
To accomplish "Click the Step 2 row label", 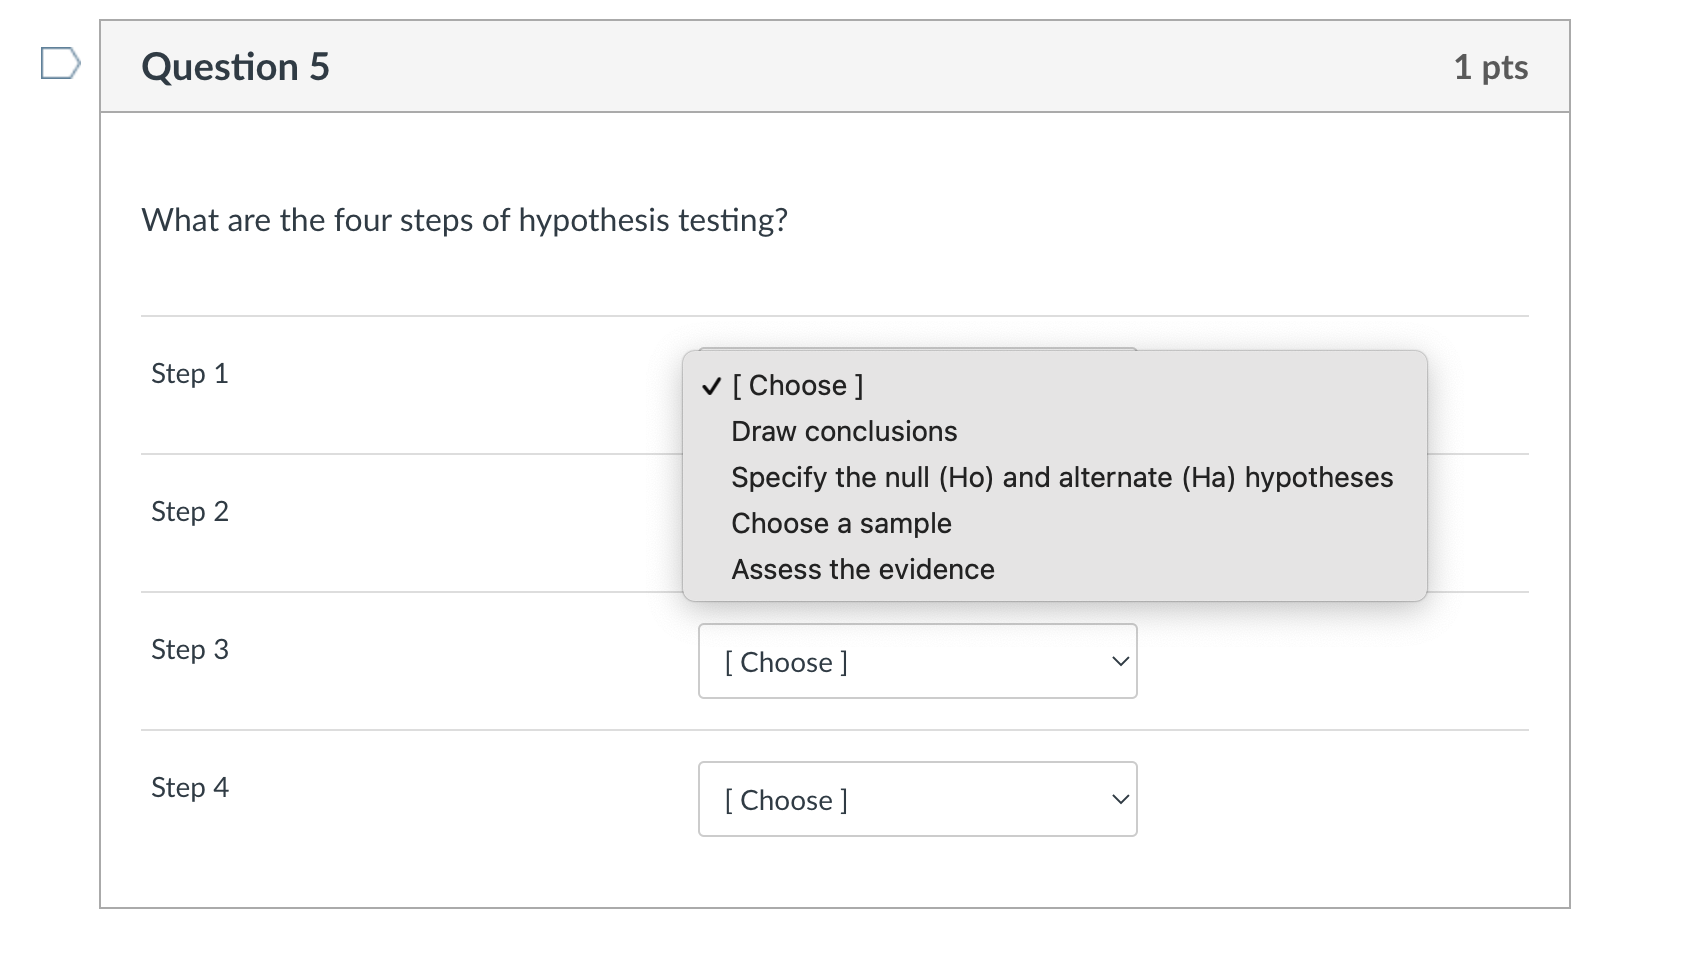I will click(189, 511).
